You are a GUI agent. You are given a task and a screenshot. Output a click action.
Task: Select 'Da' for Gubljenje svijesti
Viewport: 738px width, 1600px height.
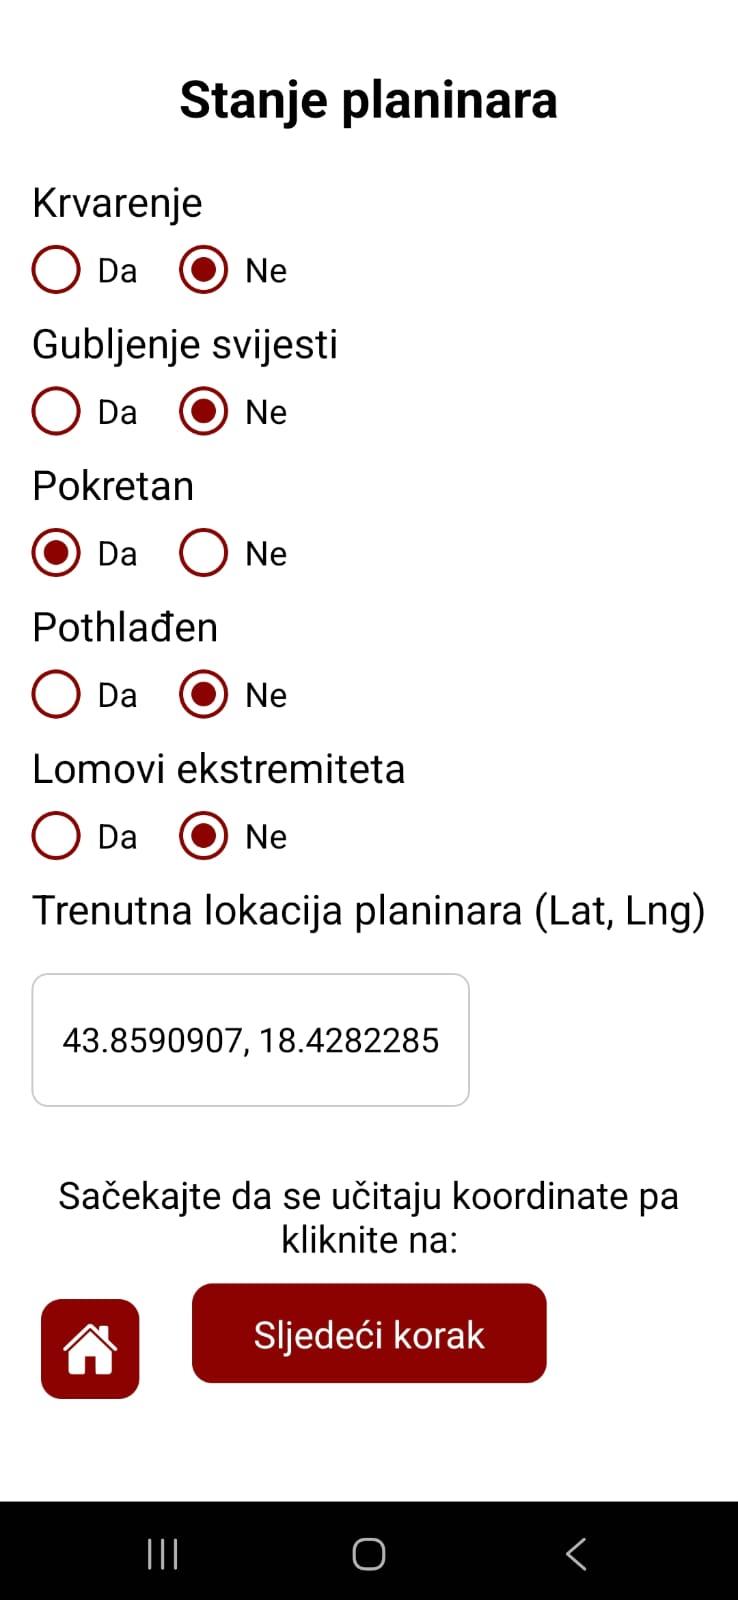(x=56, y=411)
